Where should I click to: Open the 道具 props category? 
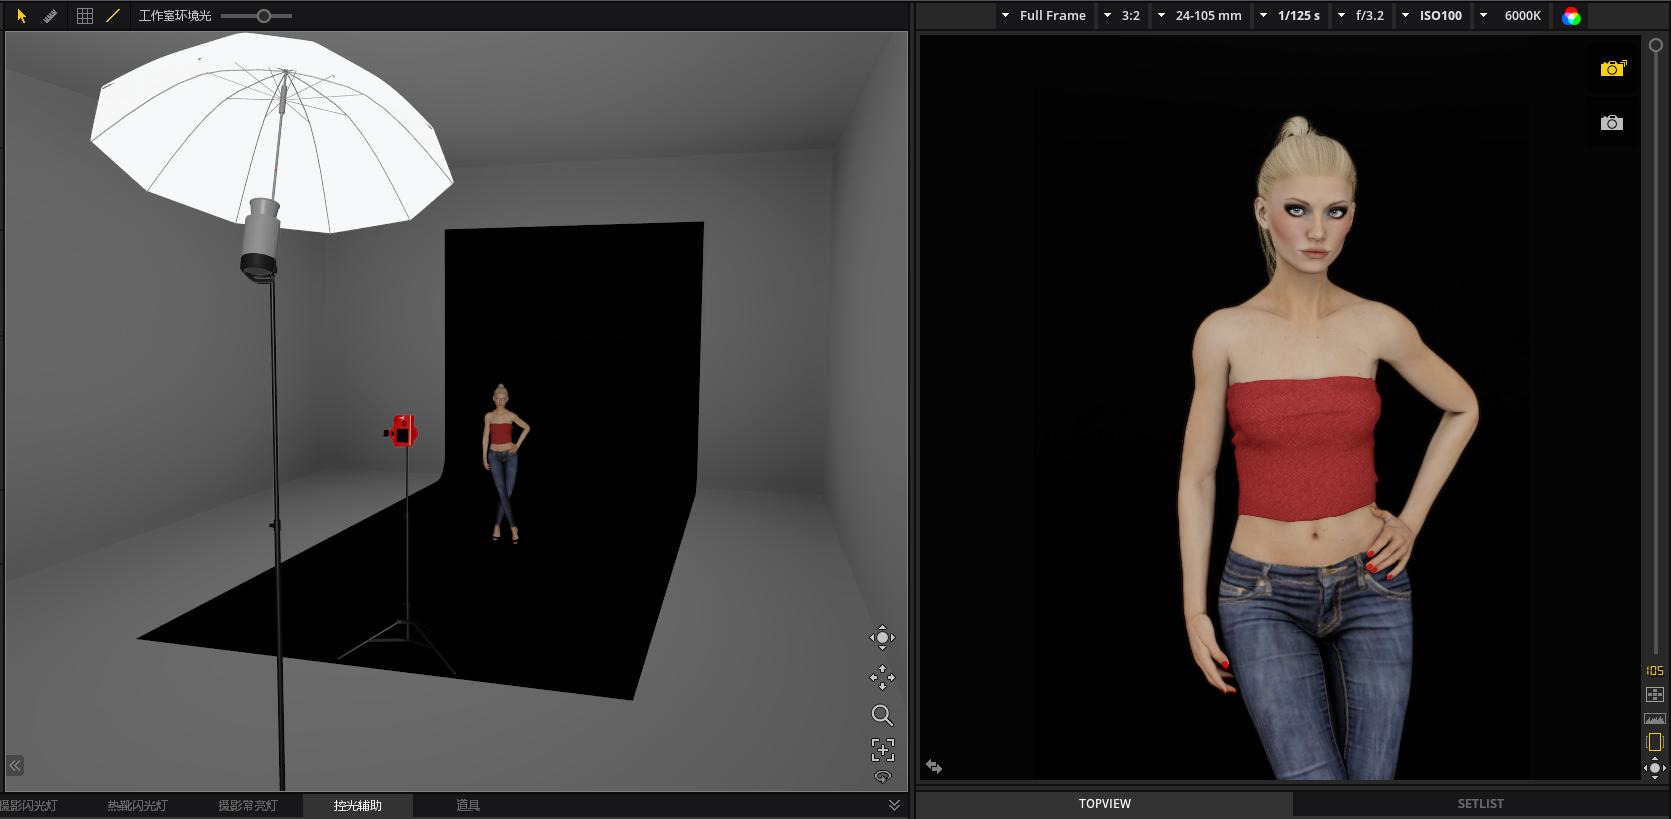[x=468, y=805]
